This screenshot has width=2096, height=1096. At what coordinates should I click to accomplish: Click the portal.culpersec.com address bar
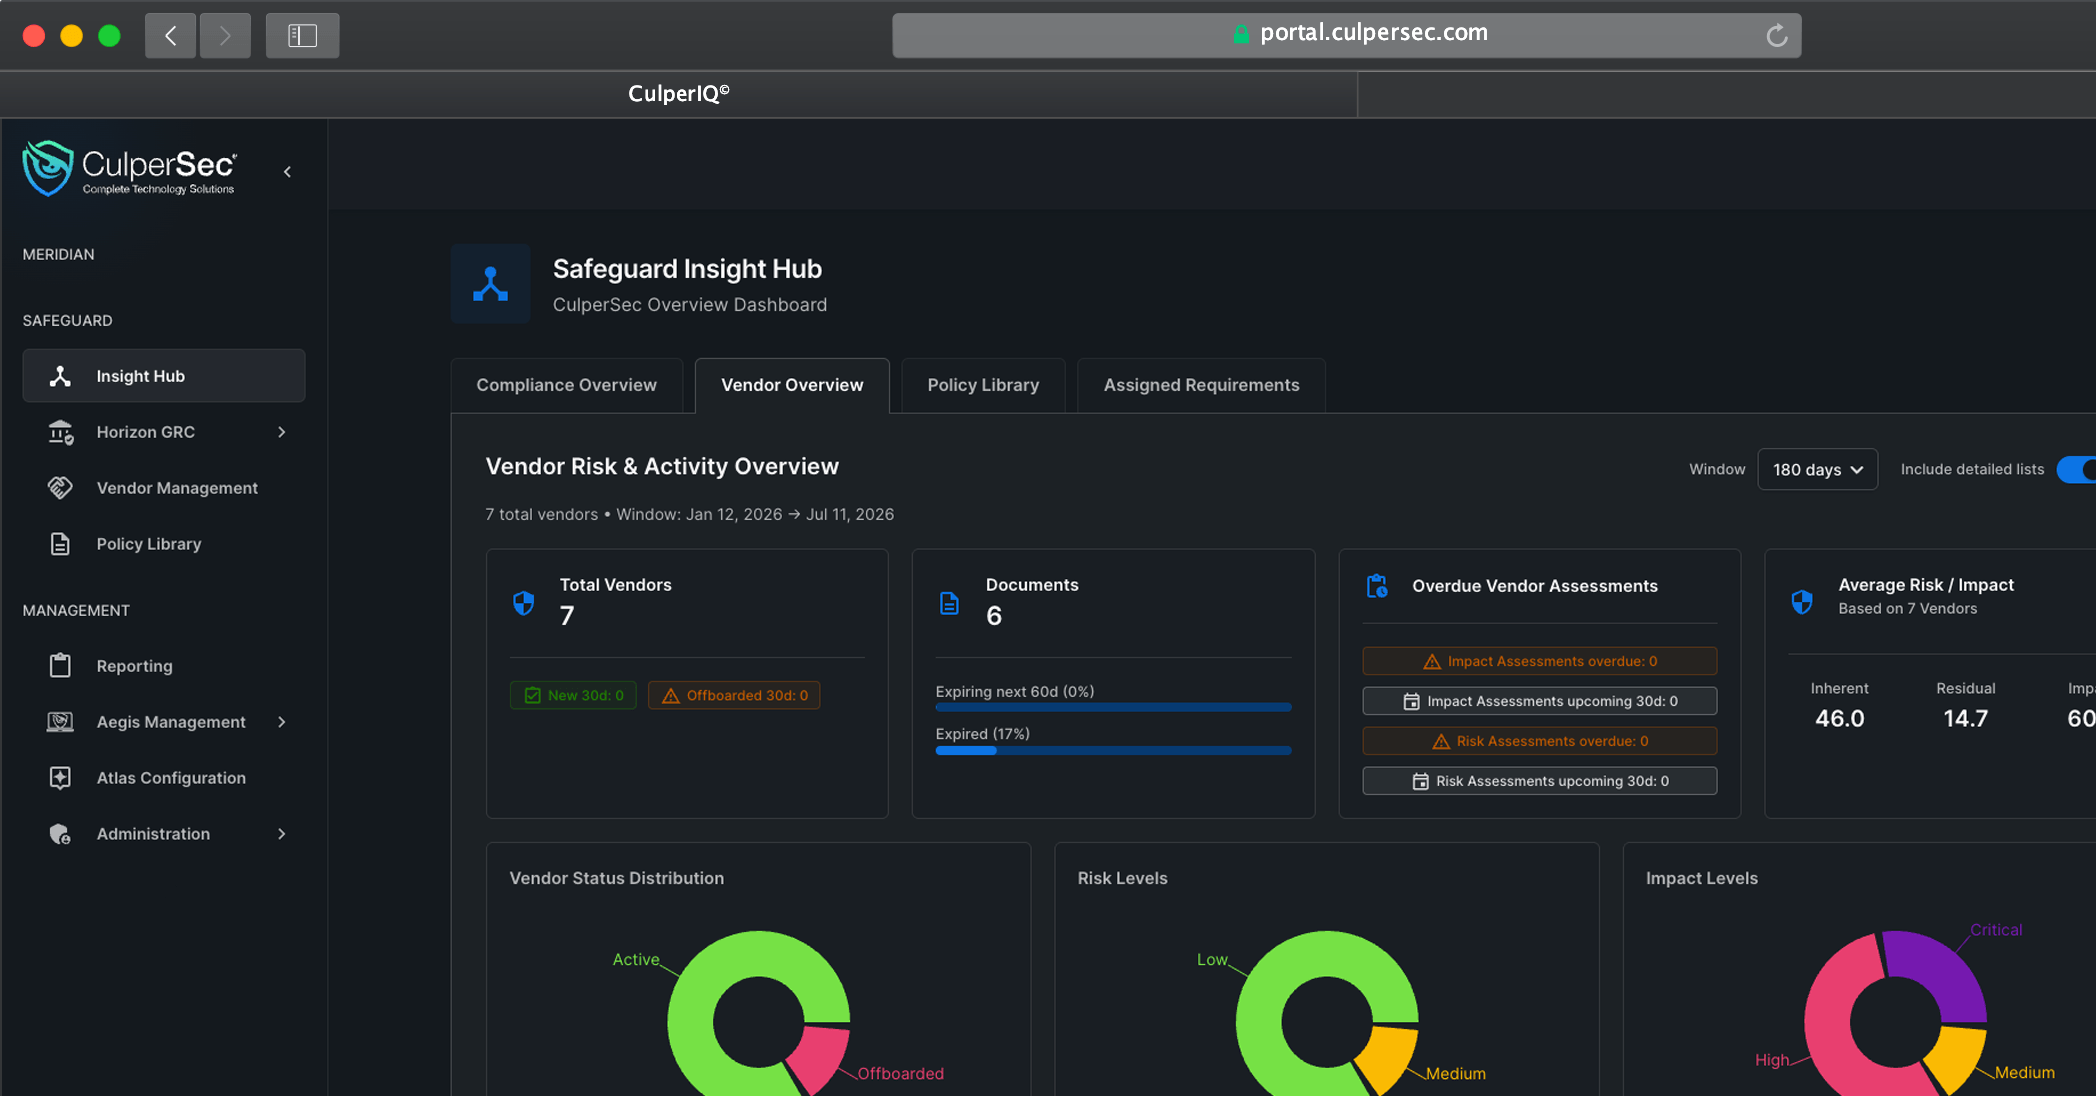pyautogui.click(x=1346, y=35)
